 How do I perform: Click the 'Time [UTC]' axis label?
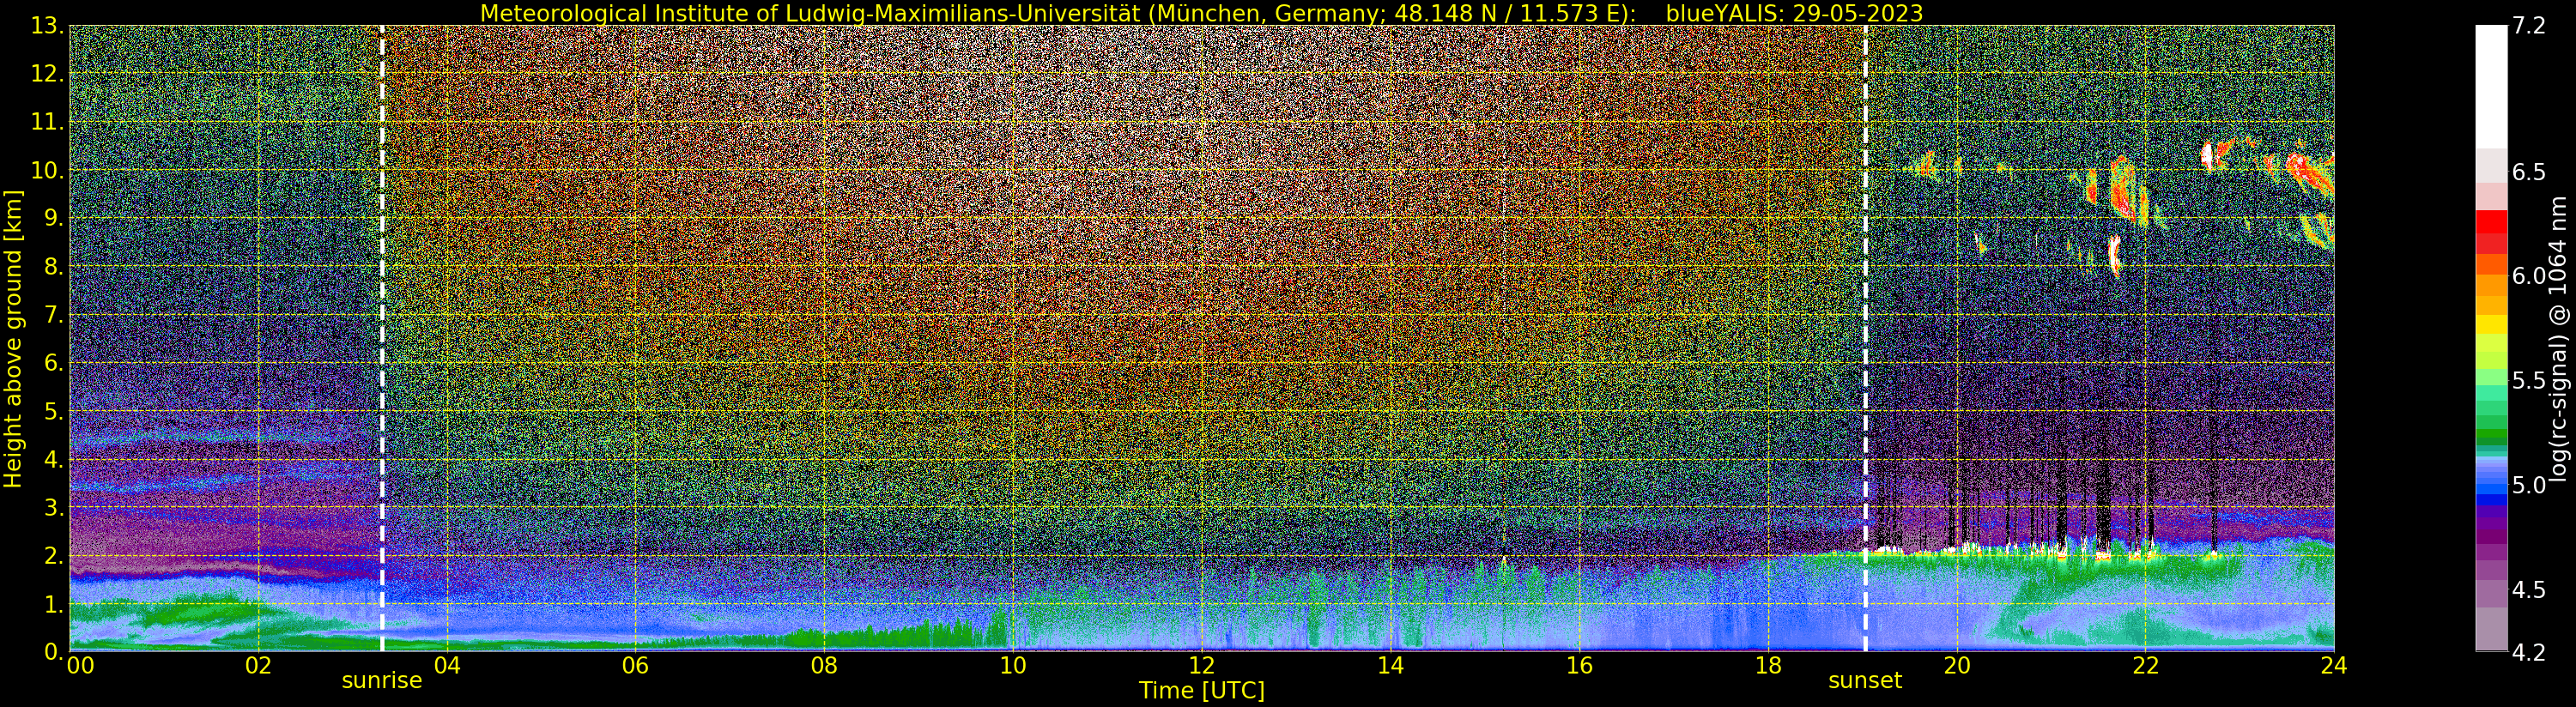pos(1202,691)
